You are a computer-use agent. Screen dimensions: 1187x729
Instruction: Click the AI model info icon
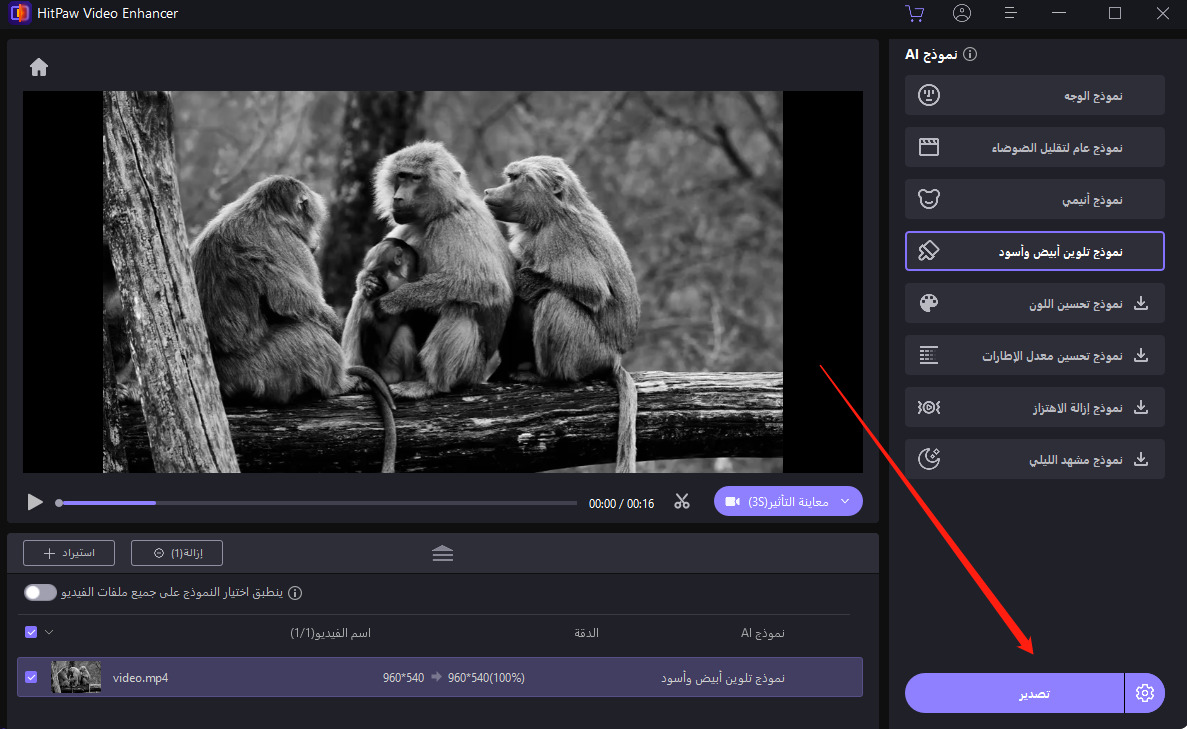click(x=969, y=55)
